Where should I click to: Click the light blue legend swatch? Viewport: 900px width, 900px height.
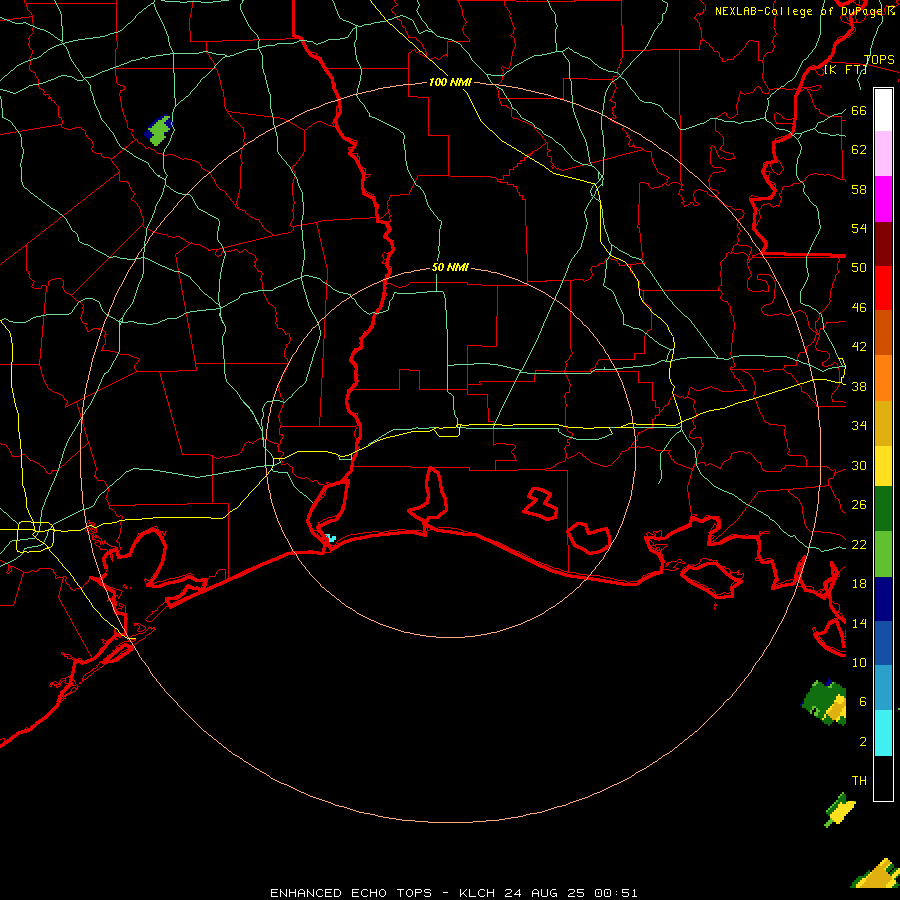(x=883, y=688)
